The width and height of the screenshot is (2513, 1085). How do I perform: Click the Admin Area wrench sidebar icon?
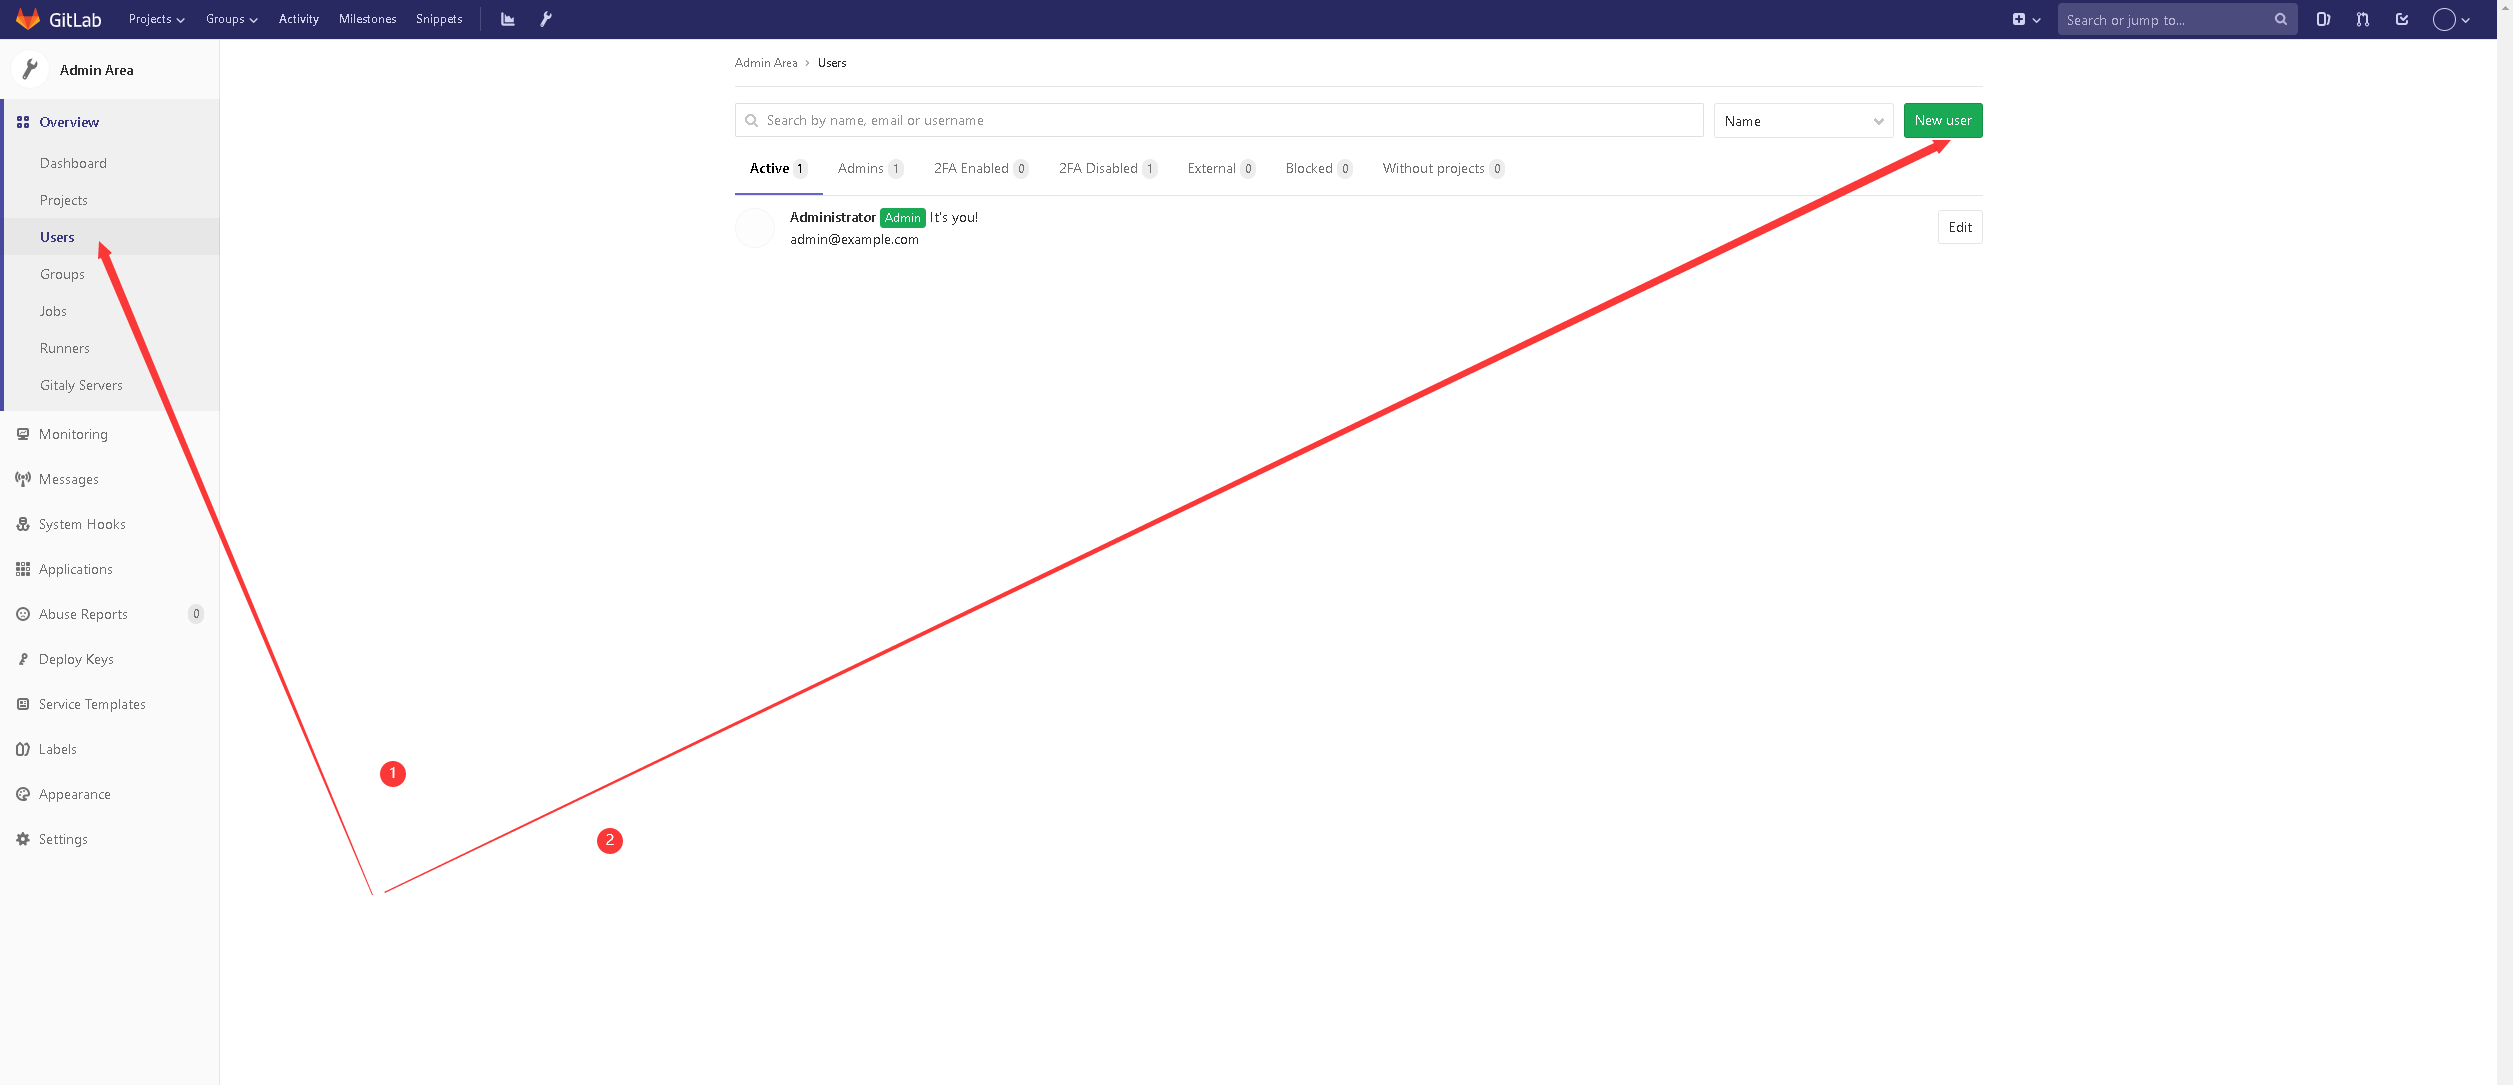pos(30,70)
